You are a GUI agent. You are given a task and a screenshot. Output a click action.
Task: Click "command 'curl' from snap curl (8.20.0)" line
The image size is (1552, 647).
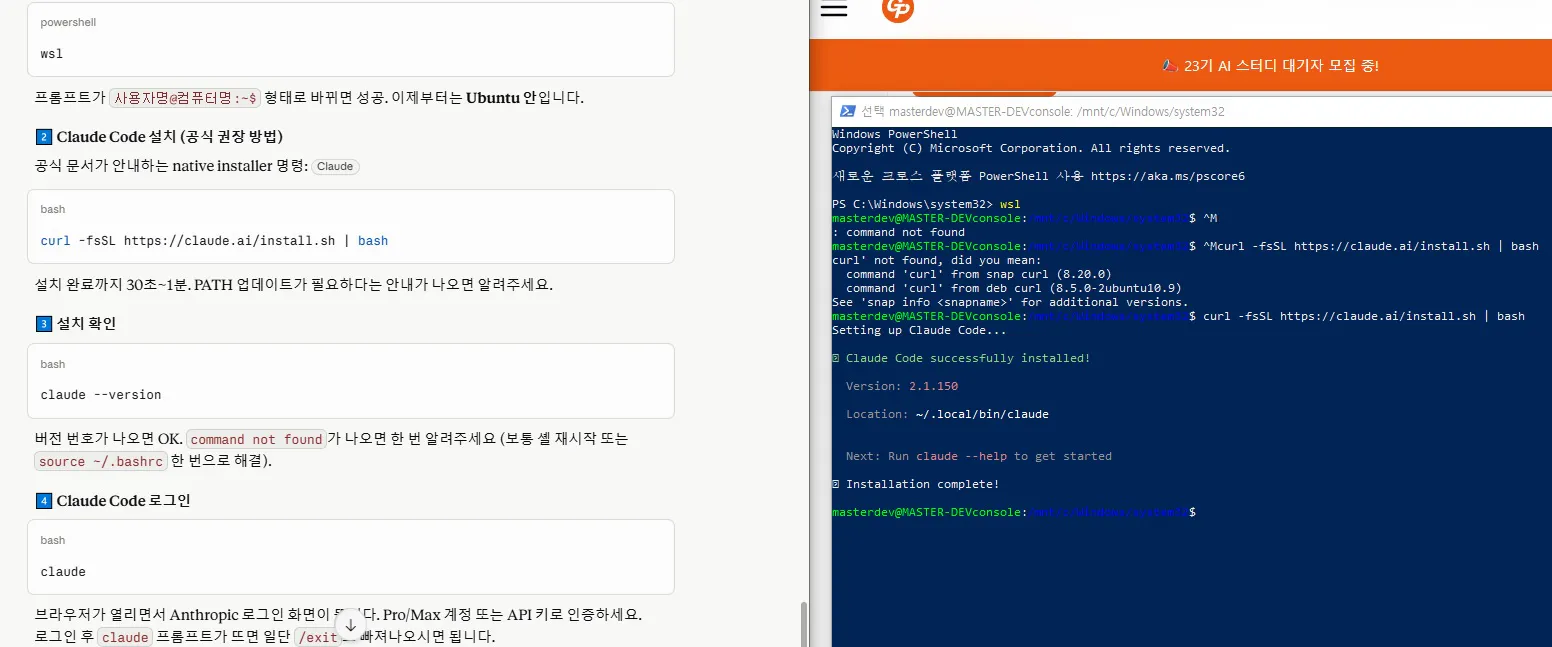[x=978, y=274]
